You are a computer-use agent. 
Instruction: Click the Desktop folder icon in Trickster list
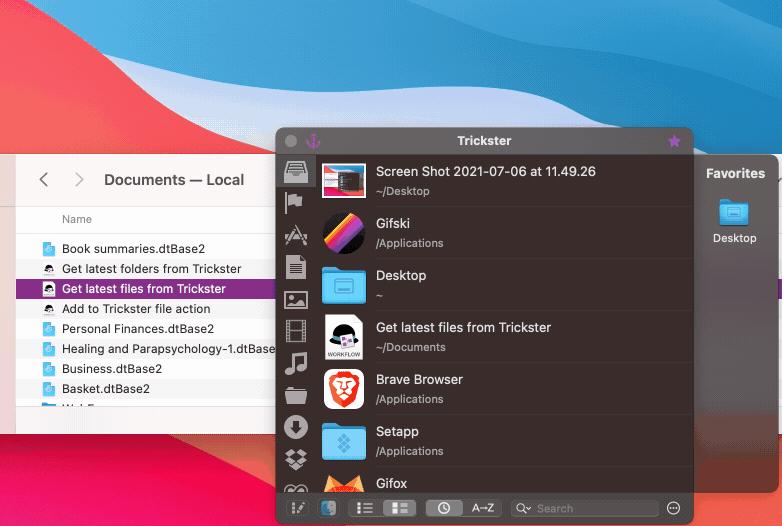pyautogui.click(x=344, y=285)
